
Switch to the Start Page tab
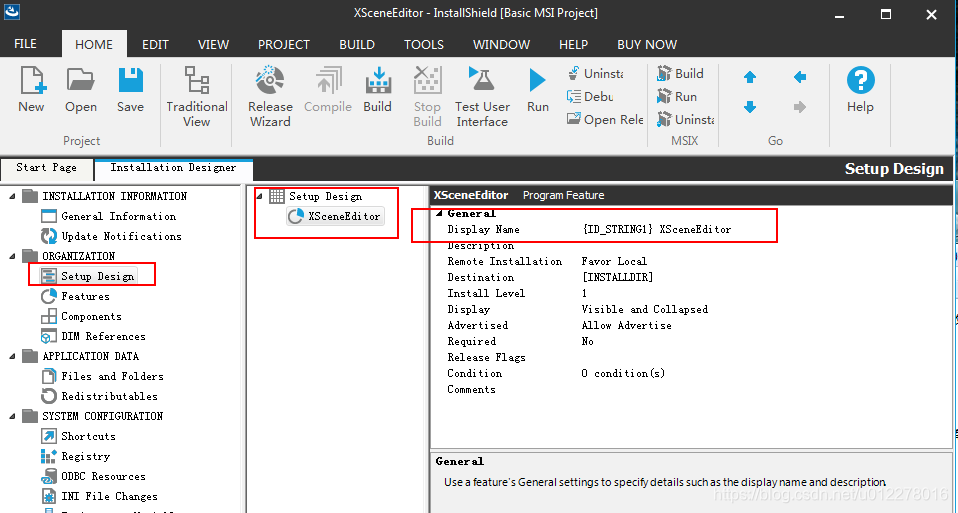46,168
